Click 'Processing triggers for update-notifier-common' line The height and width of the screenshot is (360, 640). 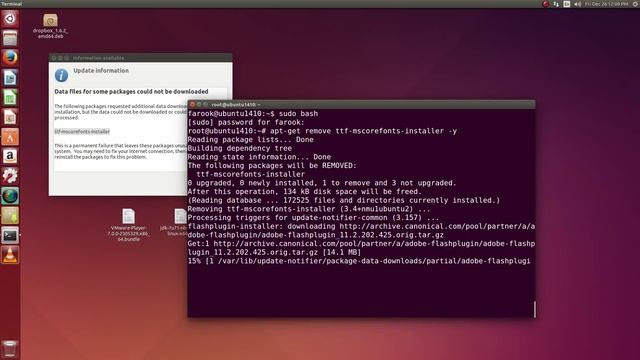click(313, 218)
